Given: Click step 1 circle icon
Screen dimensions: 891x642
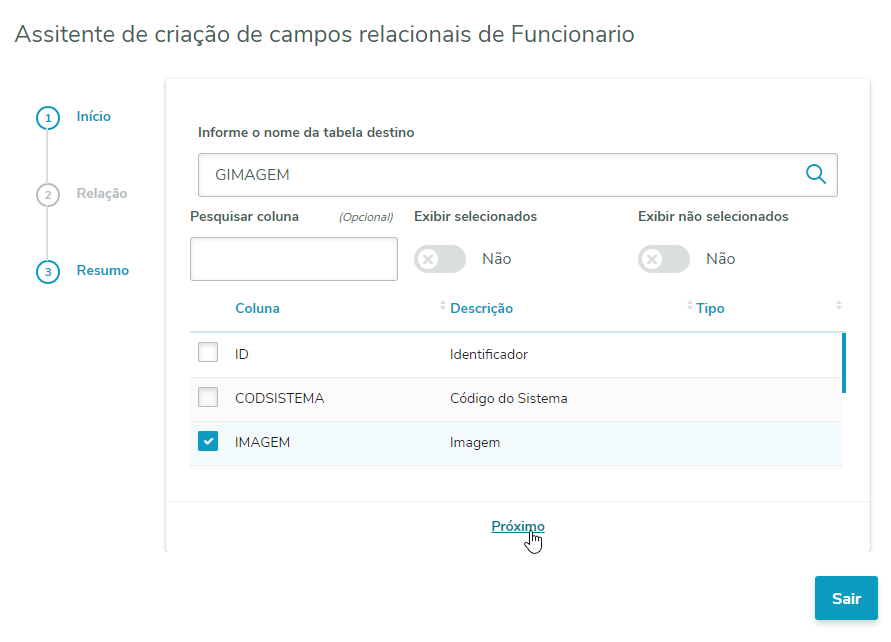Looking at the screenshot, I should (x=47, y=118).
